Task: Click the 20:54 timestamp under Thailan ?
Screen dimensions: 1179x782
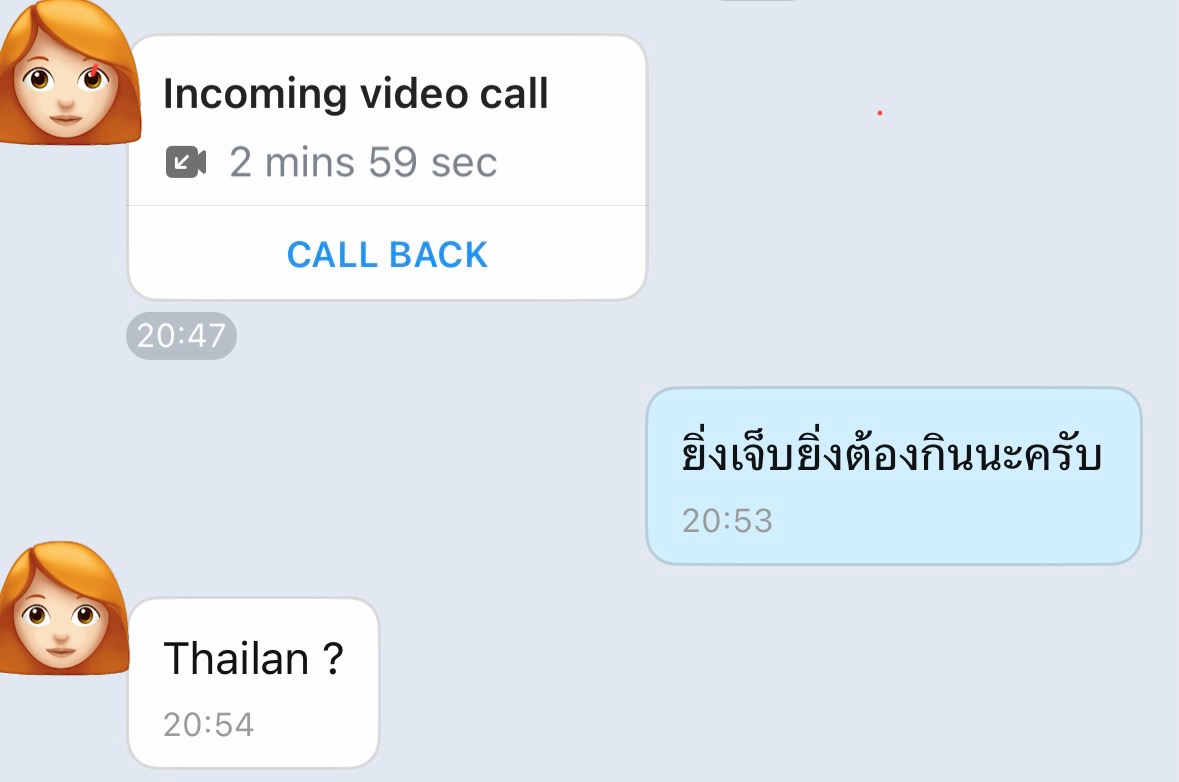Action: coord(208,724)
